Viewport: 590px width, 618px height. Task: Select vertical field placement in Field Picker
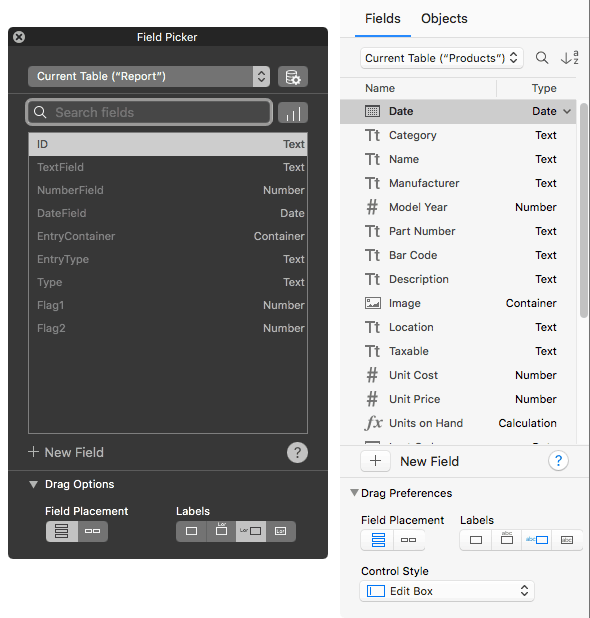point(62,531)
